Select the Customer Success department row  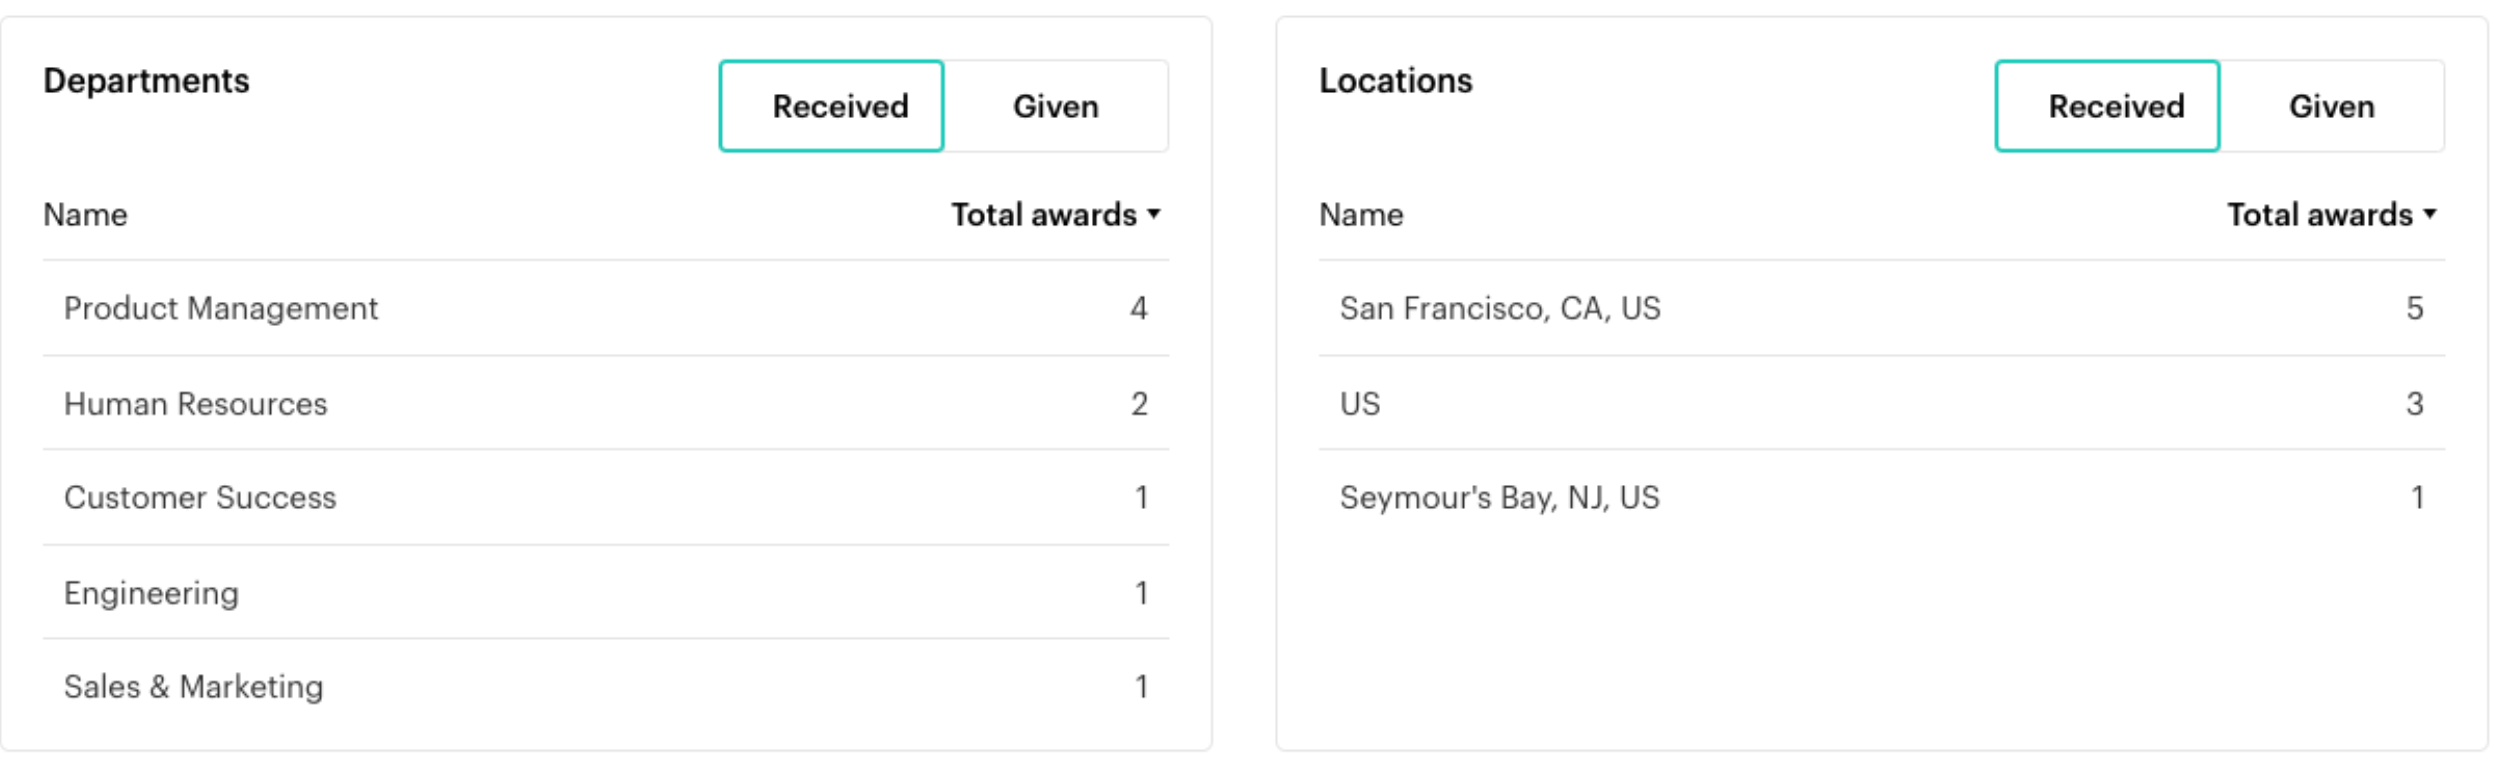tap(606, 497)
